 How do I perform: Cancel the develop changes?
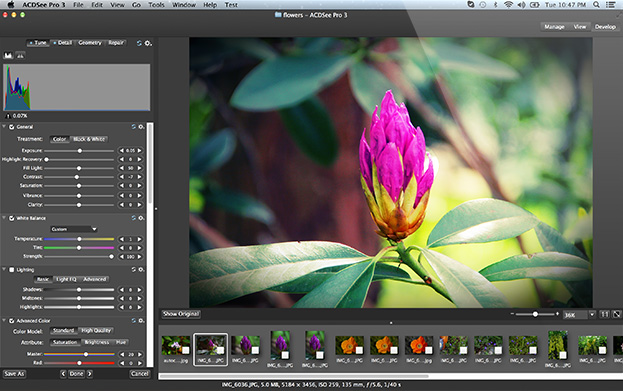(139, 374)
